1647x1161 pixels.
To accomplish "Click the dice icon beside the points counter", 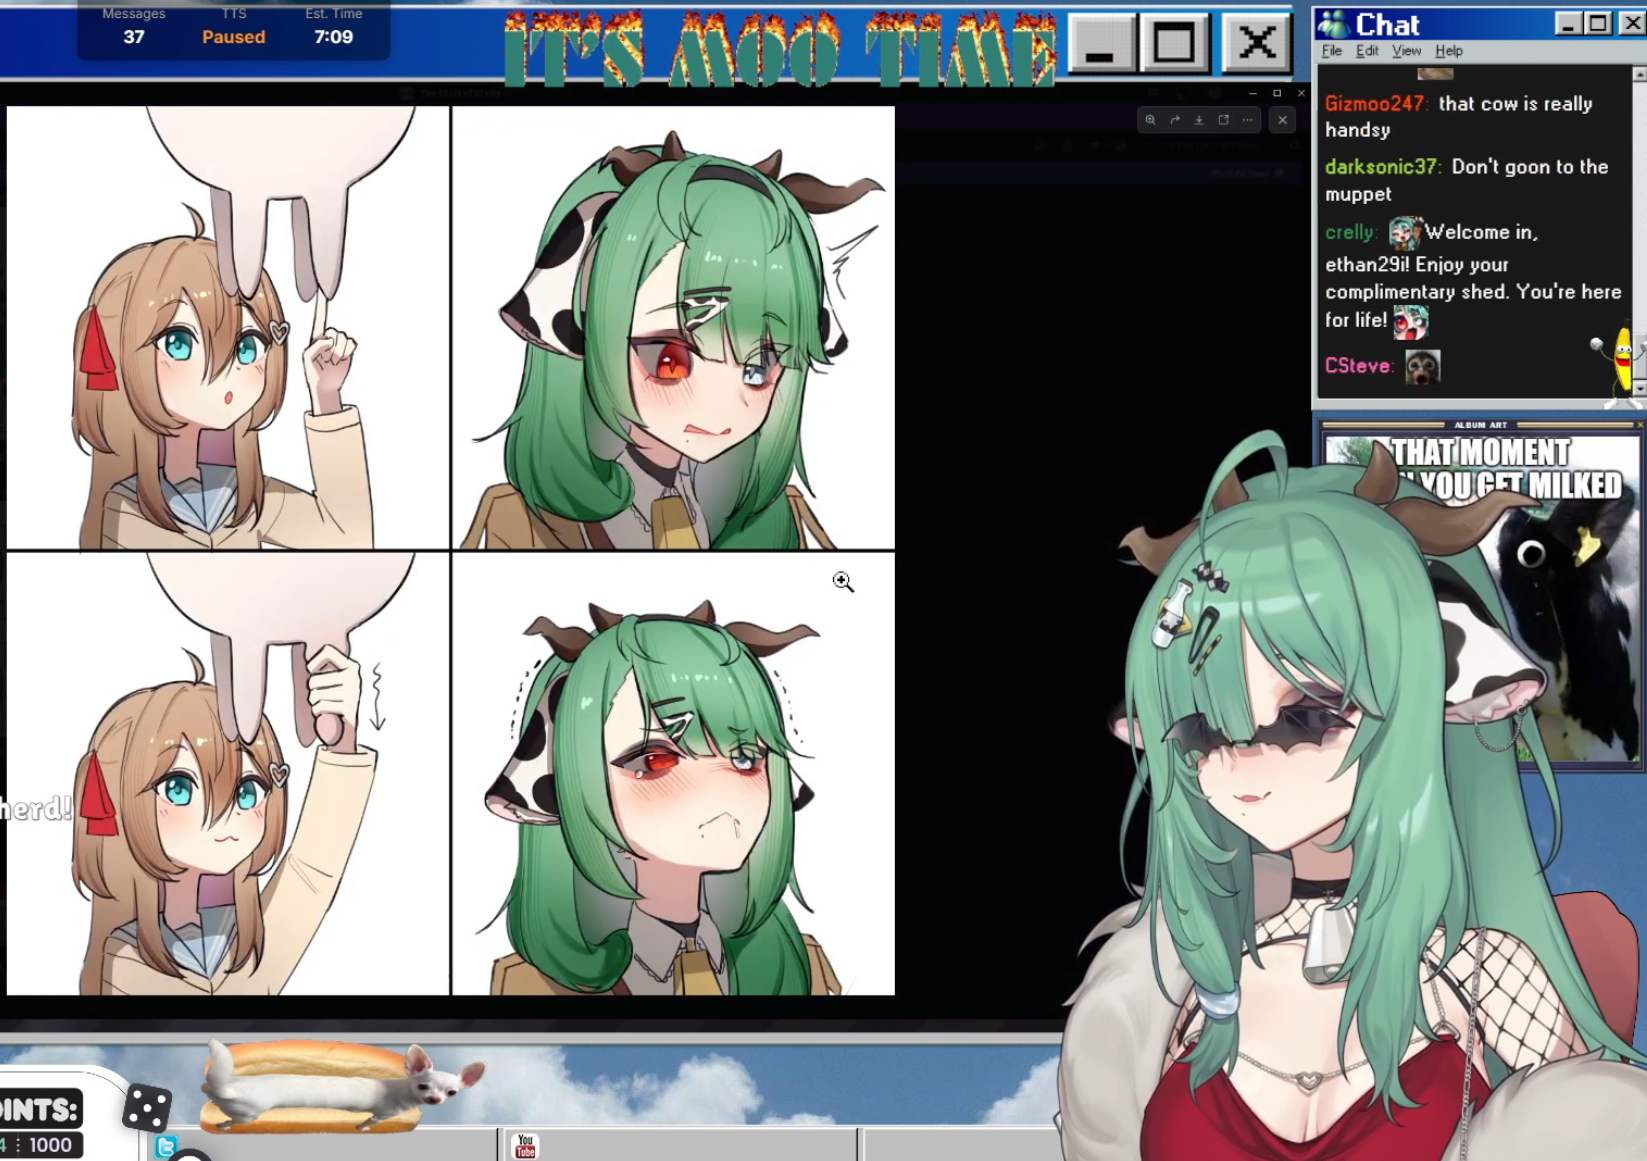I will coord(147,1108).
